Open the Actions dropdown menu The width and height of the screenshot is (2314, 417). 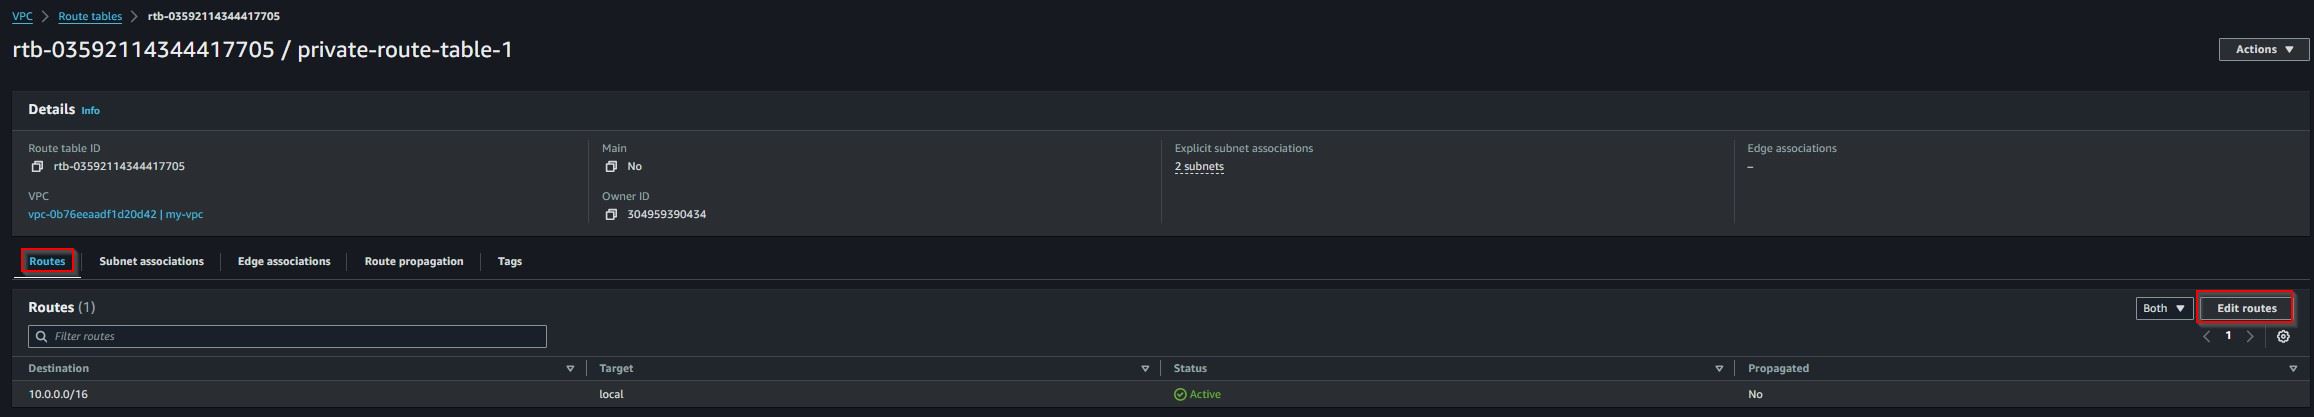click(2264, 50)
